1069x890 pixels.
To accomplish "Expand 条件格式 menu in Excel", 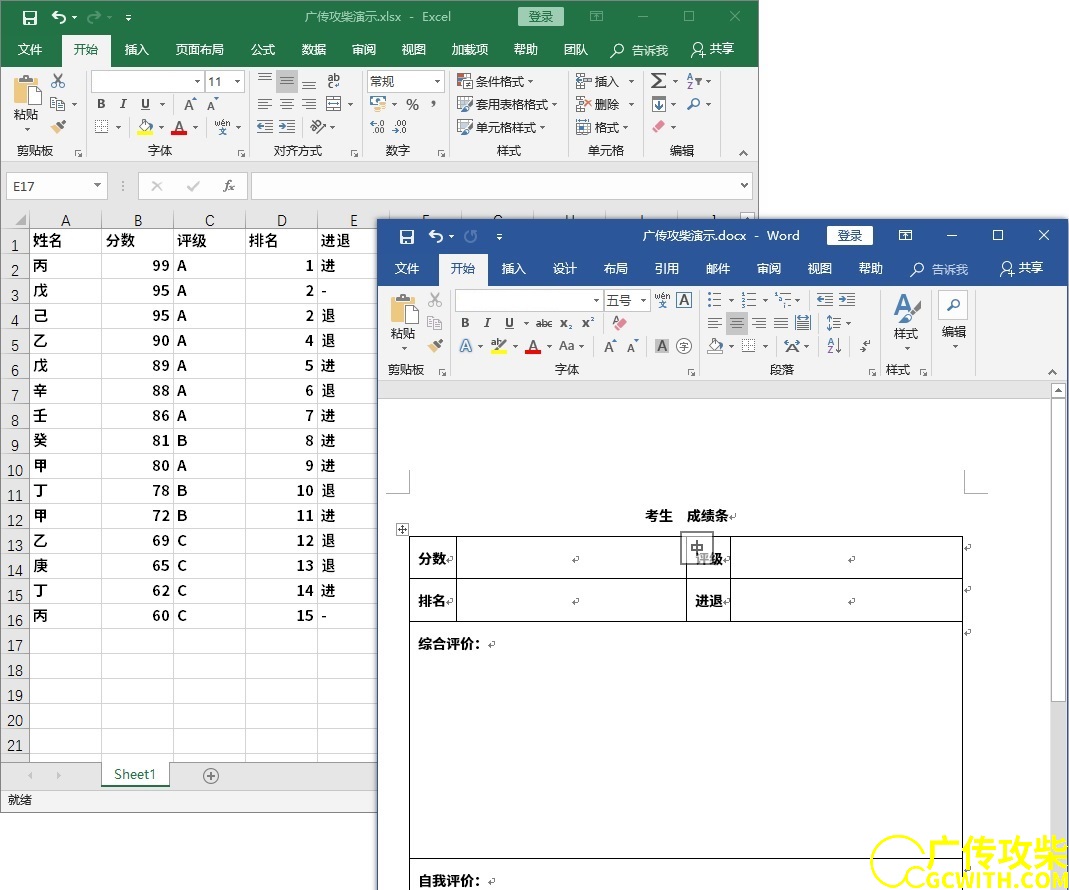I will click(x=496, y=81).
